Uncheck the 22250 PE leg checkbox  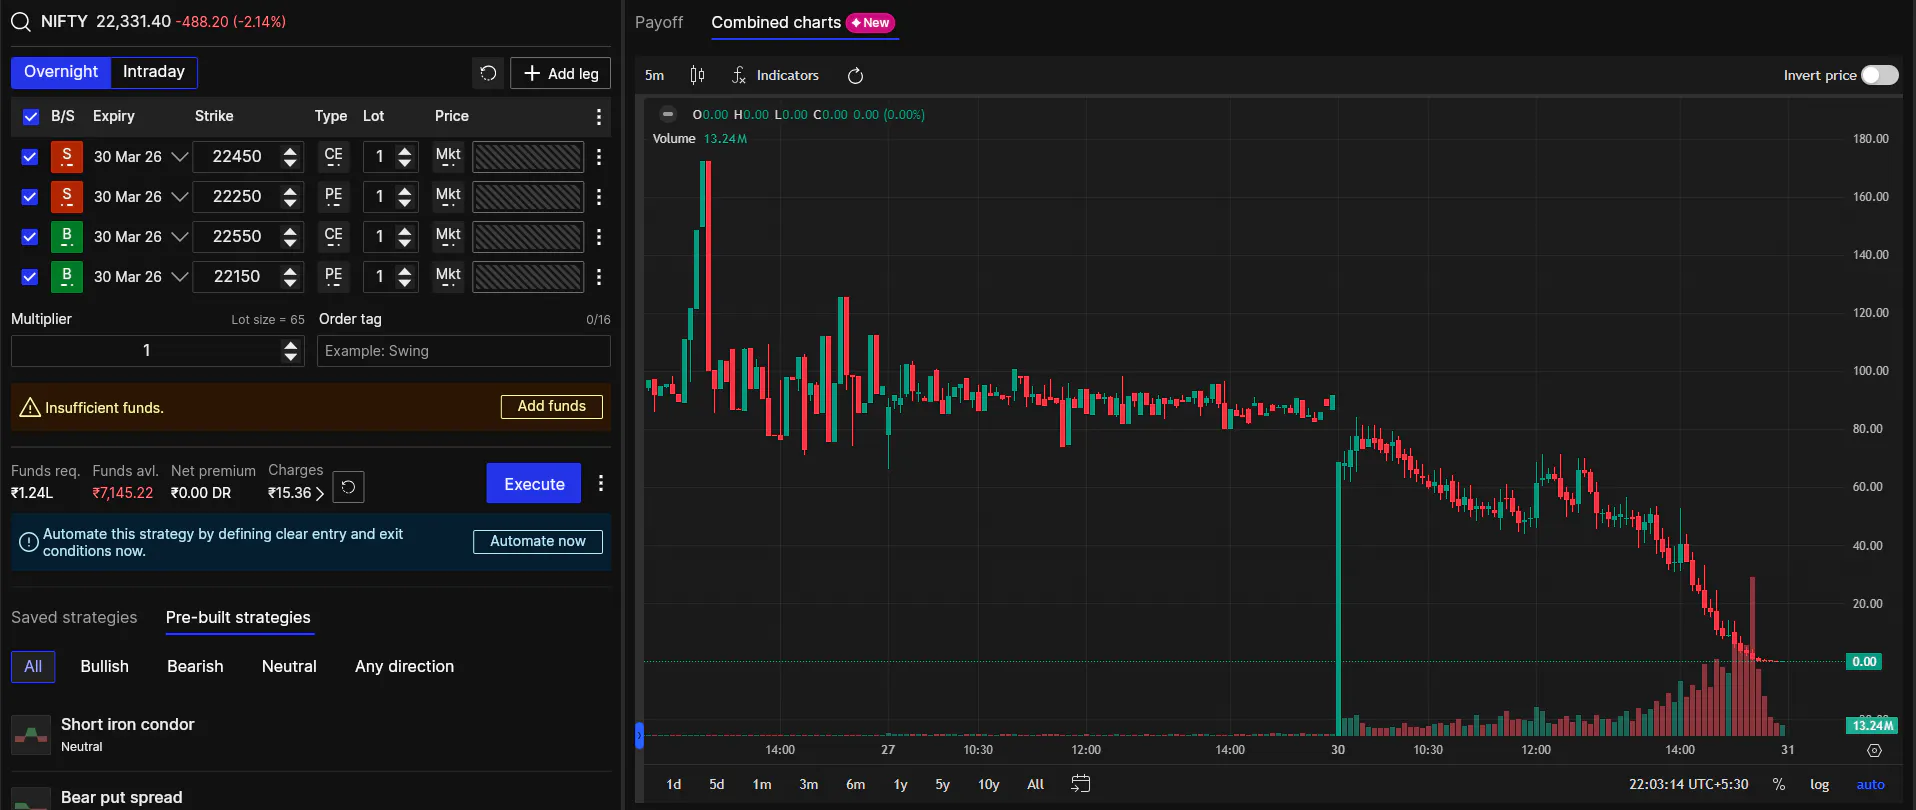click(30, 197)
